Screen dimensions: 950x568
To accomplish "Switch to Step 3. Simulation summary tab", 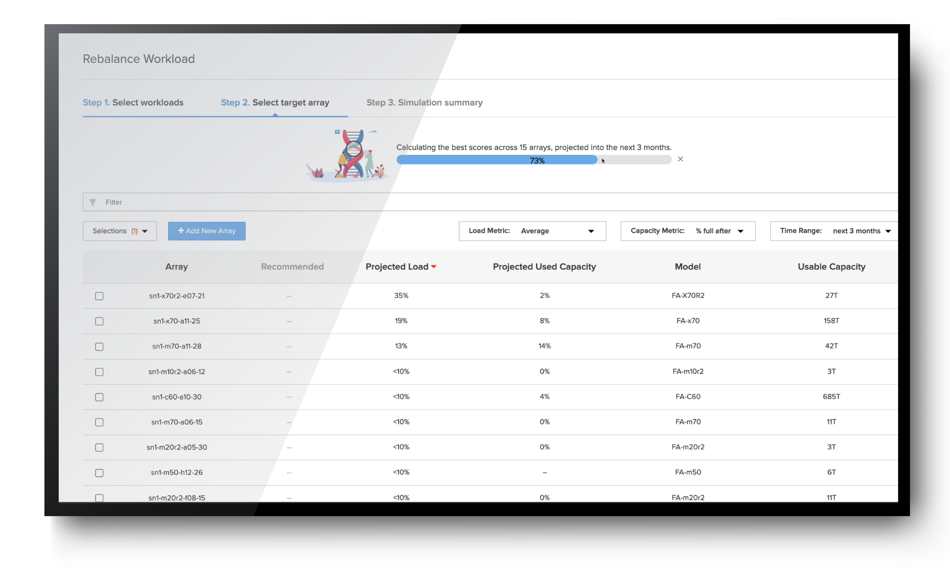I will point(424,102).
